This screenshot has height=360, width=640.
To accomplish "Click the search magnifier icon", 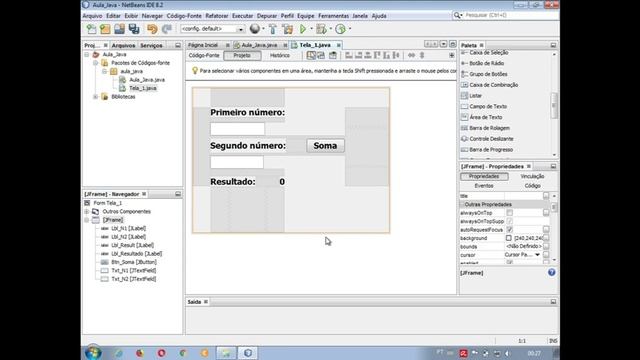I will [458, 15].
